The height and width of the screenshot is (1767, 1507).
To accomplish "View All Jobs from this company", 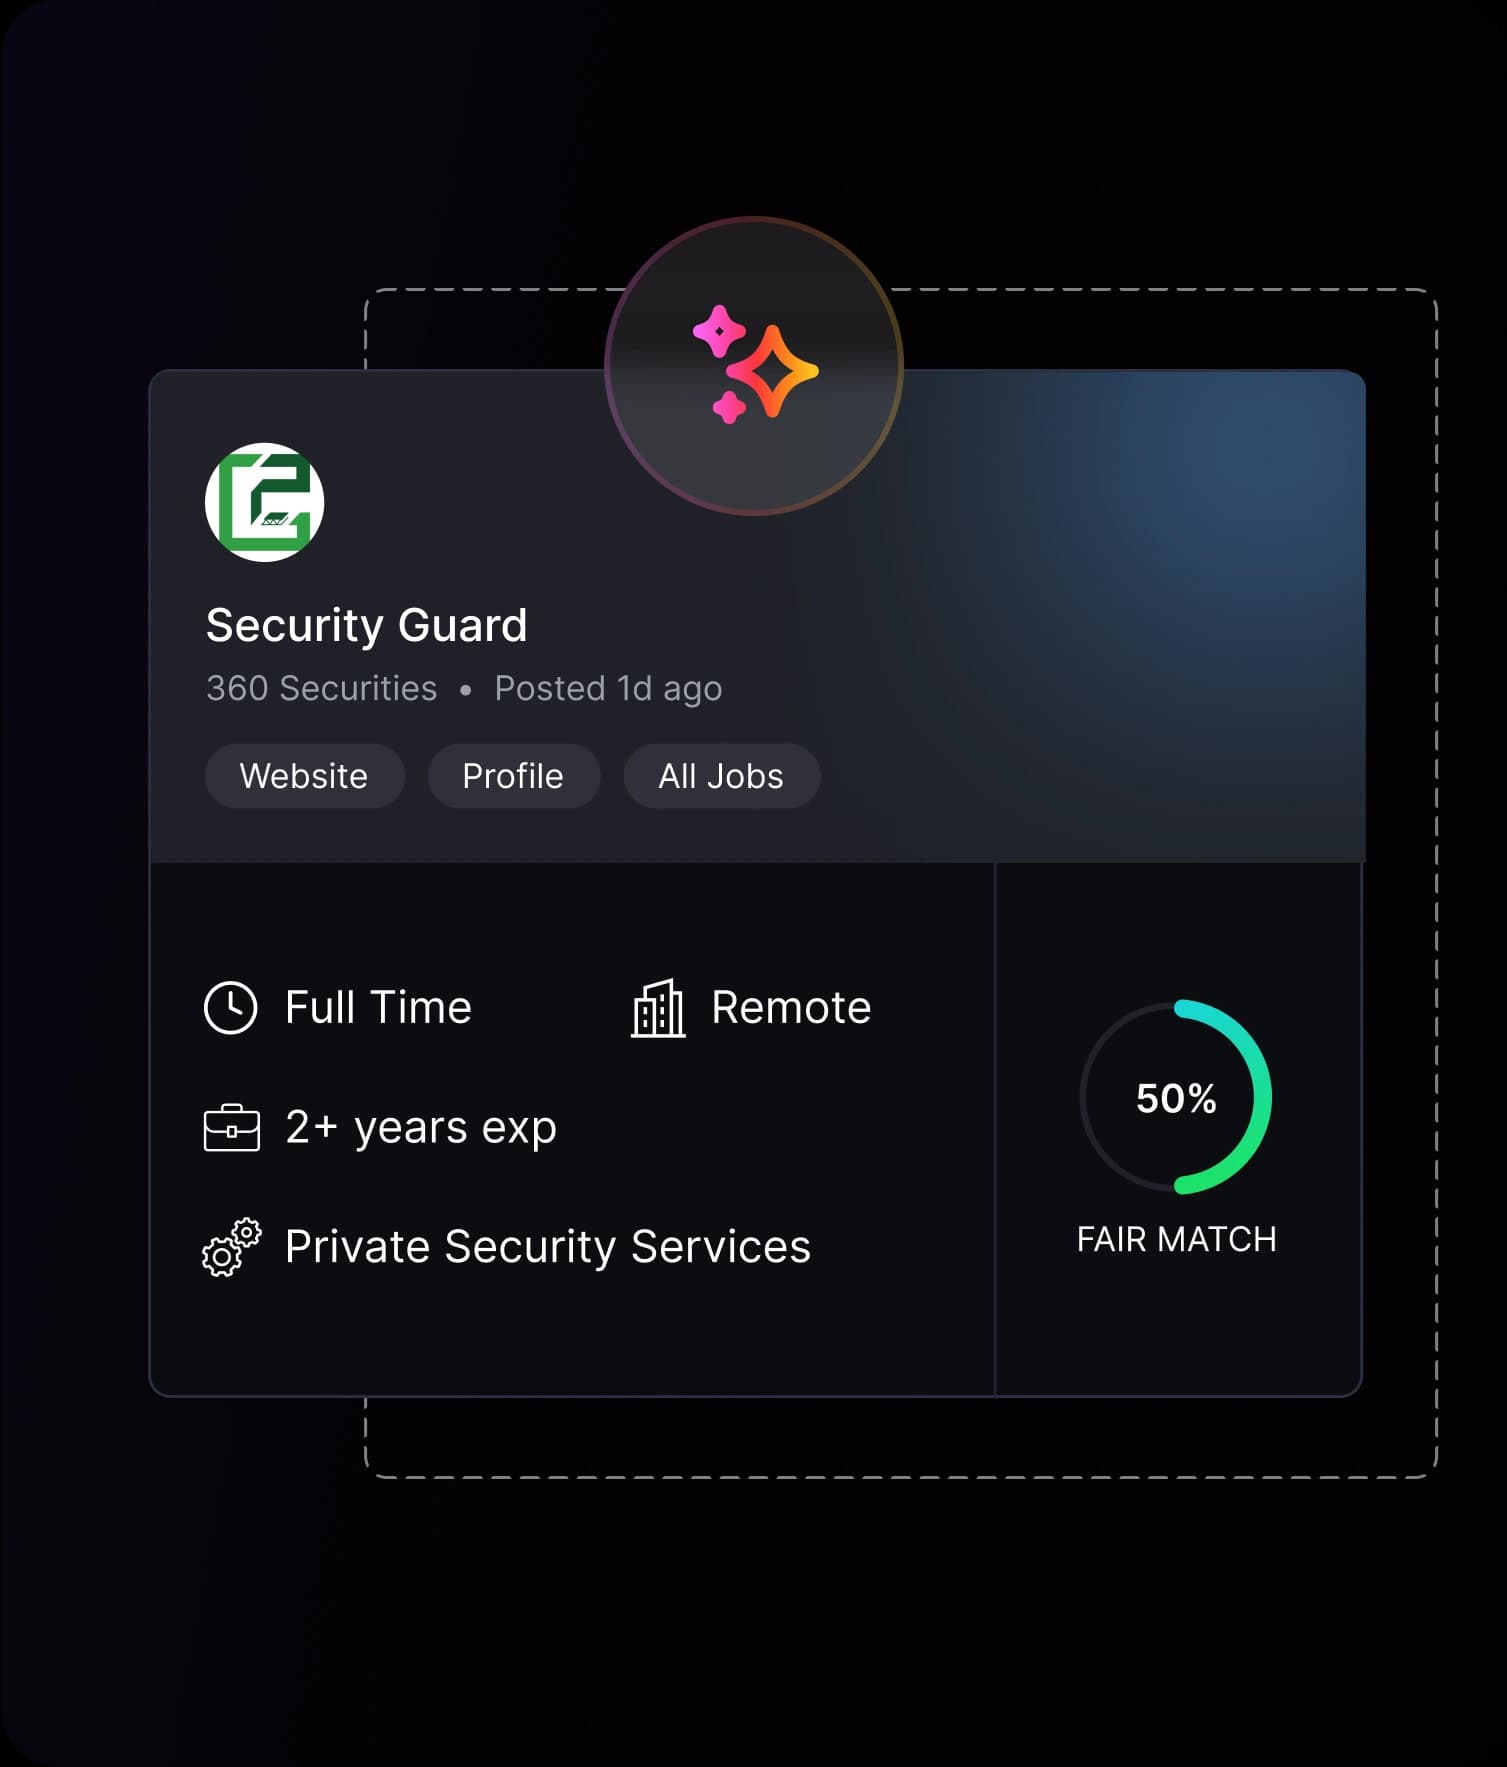I will click(721, 776).
